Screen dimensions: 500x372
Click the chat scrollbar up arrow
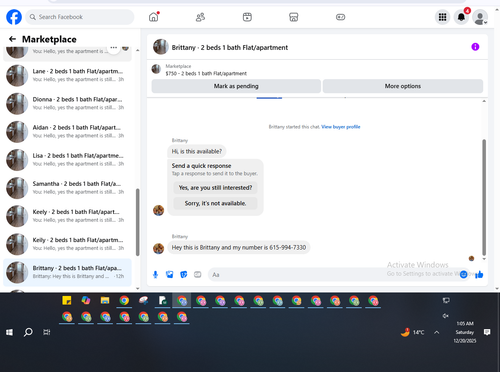(x=484, y=101)
